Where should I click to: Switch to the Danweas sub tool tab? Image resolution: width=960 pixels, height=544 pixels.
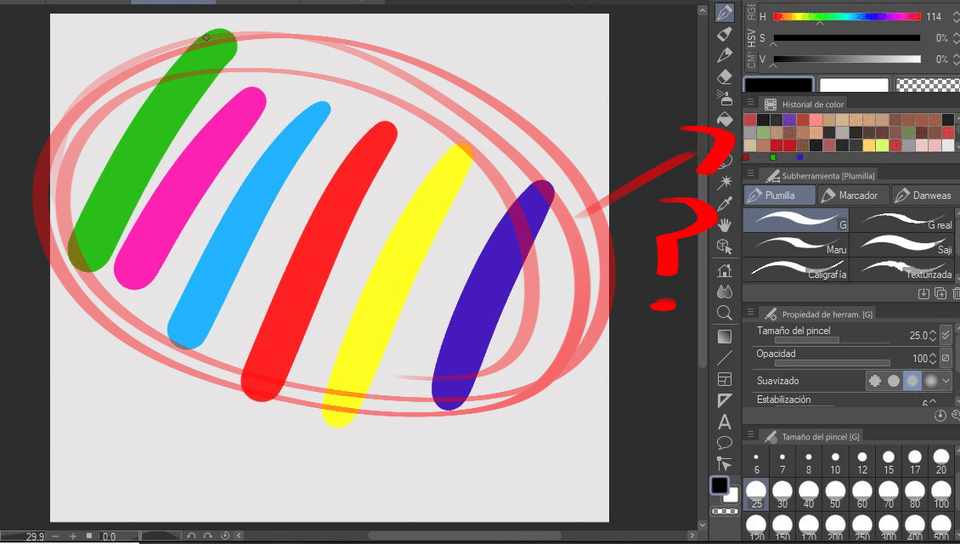click(x=926, y=195)
